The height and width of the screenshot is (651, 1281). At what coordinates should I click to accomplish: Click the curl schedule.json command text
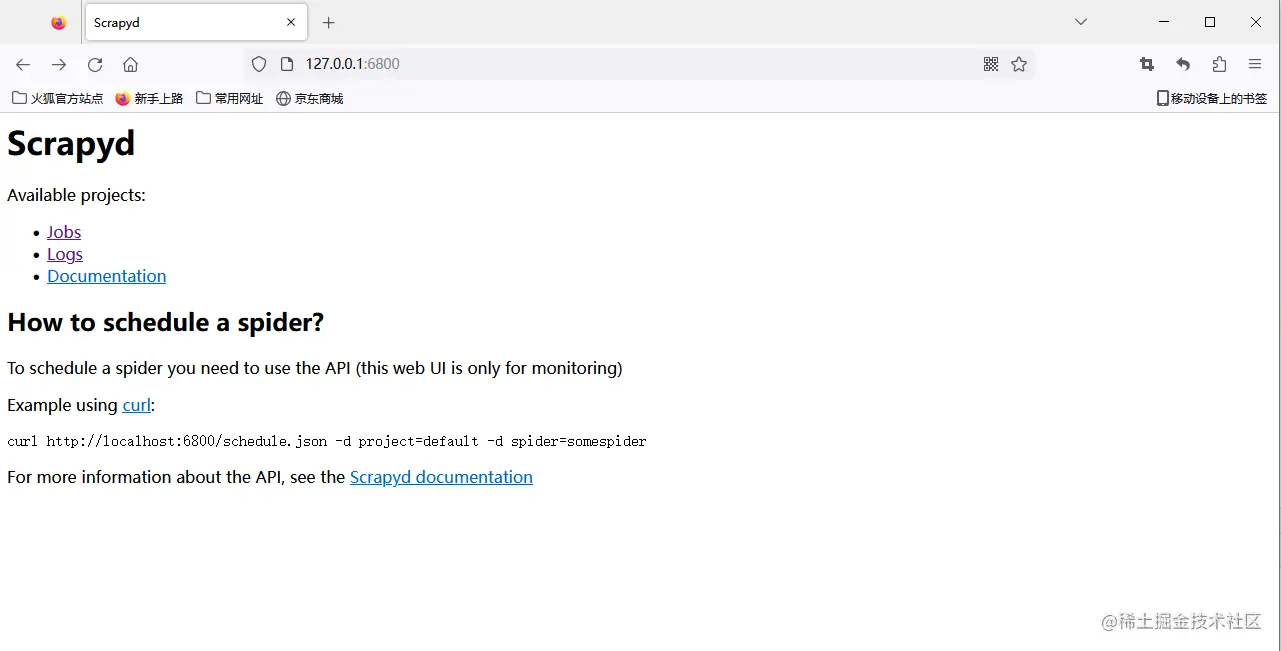pyautogui.click(x=327, y=441)
